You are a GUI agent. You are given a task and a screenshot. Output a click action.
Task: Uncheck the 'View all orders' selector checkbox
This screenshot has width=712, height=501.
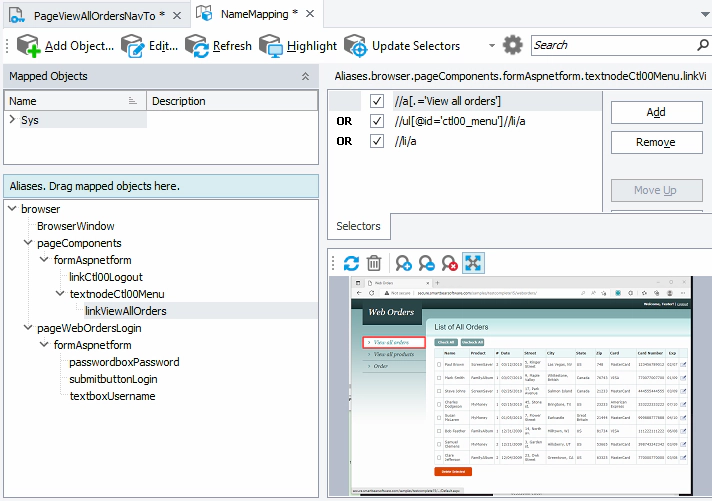coord(376,101)
